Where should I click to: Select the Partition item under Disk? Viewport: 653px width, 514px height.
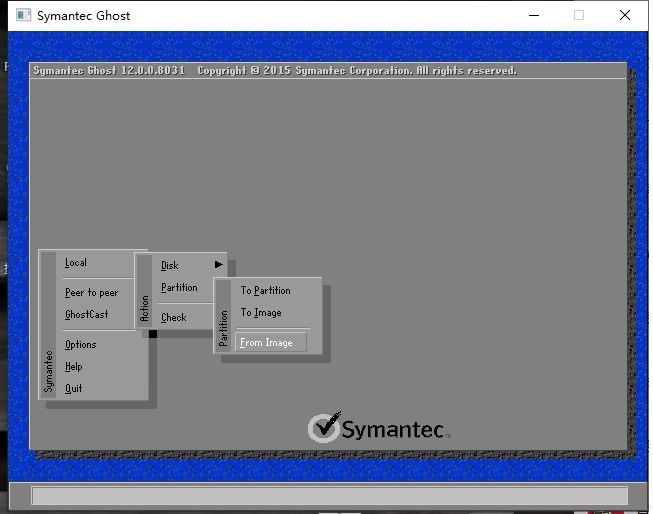click(179, 288)
